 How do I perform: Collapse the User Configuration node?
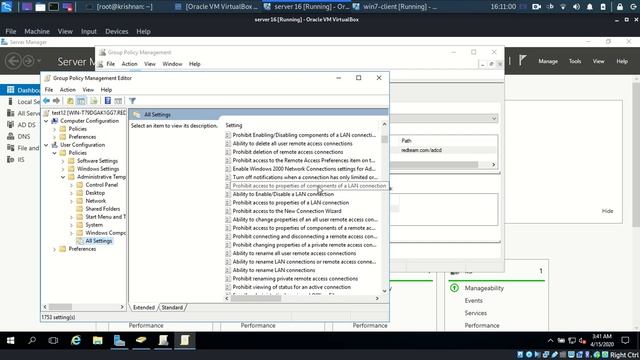pyautogui.click(x=47, y=145)
